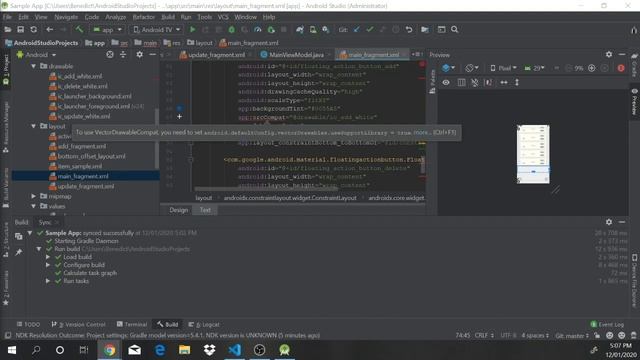Open the AVD Manager icon
The height and width of the screenshot is (360, 640).
(313, 29)
